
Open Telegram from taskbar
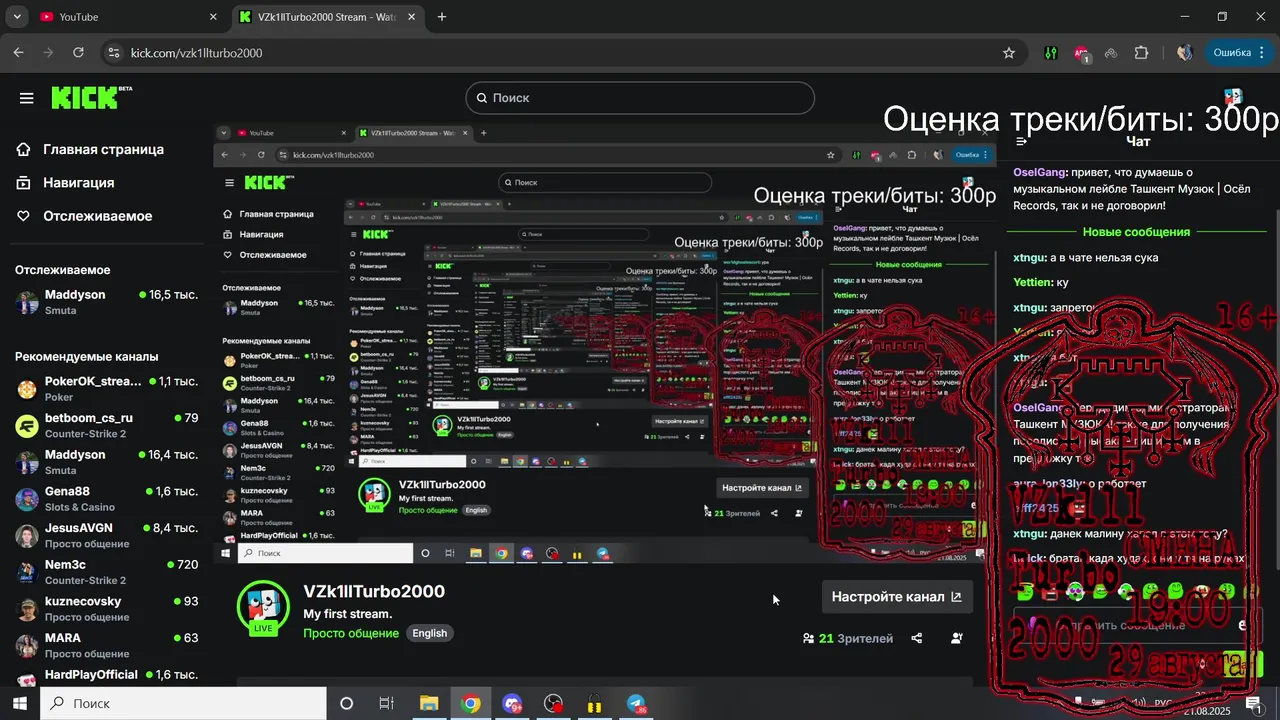pyautogui.click(x=636, y=703)
